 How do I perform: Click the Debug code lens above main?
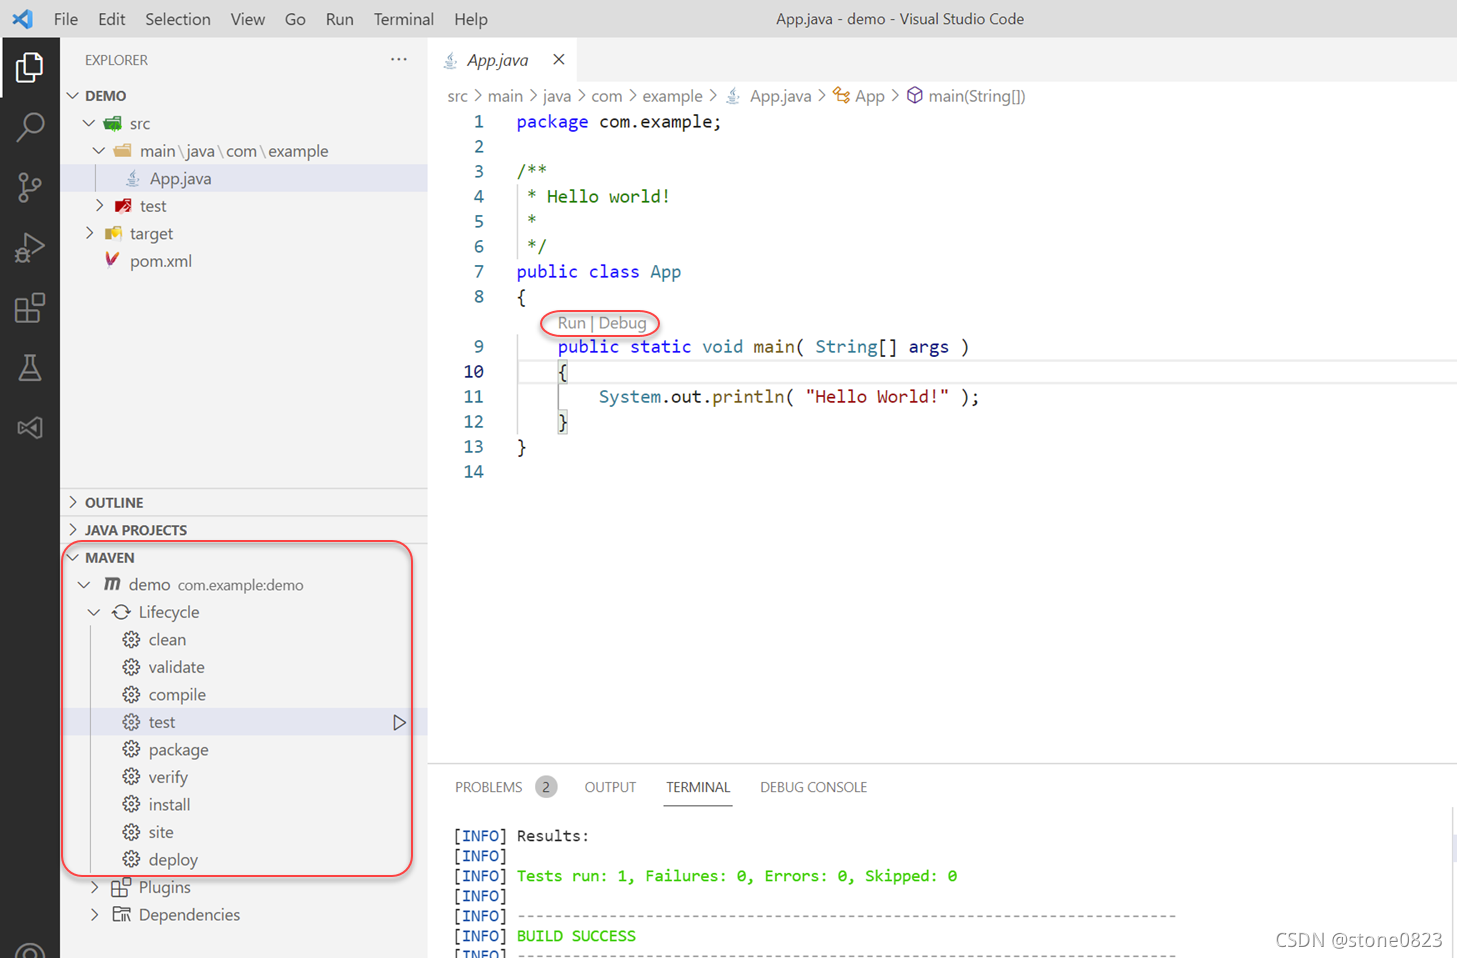click(623, 323)
